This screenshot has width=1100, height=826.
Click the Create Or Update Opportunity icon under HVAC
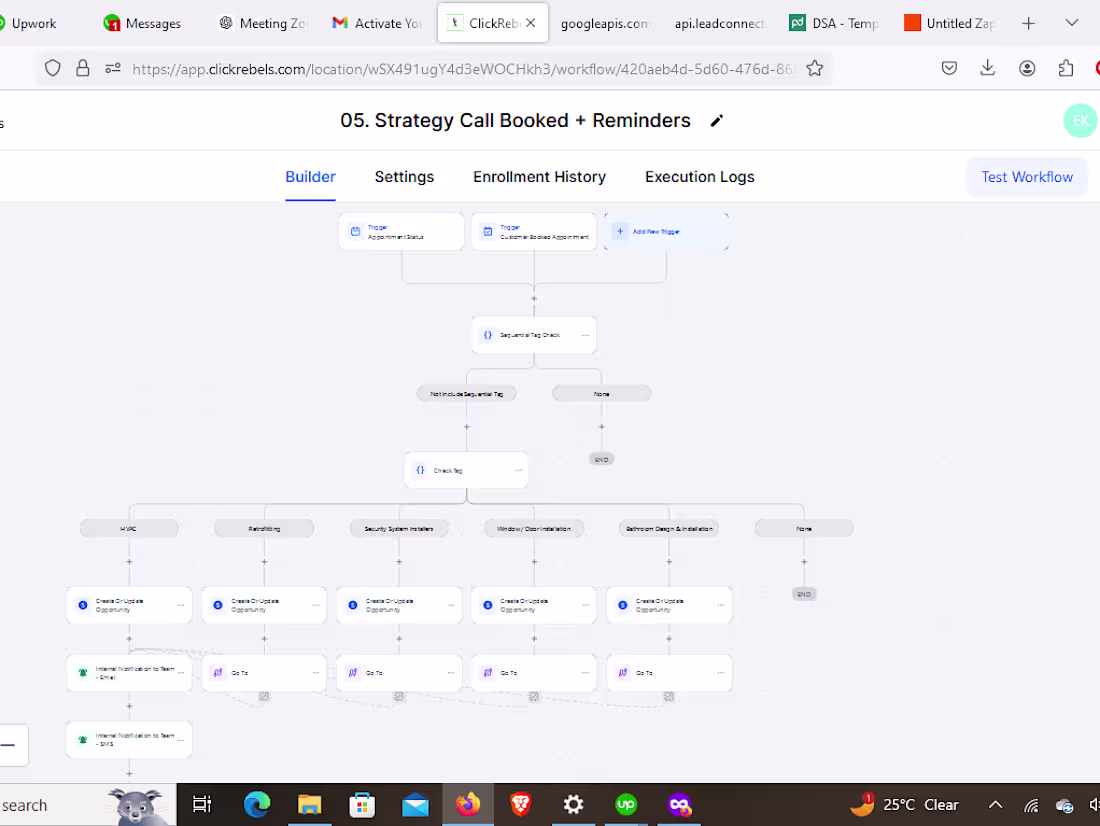[82, 604]
